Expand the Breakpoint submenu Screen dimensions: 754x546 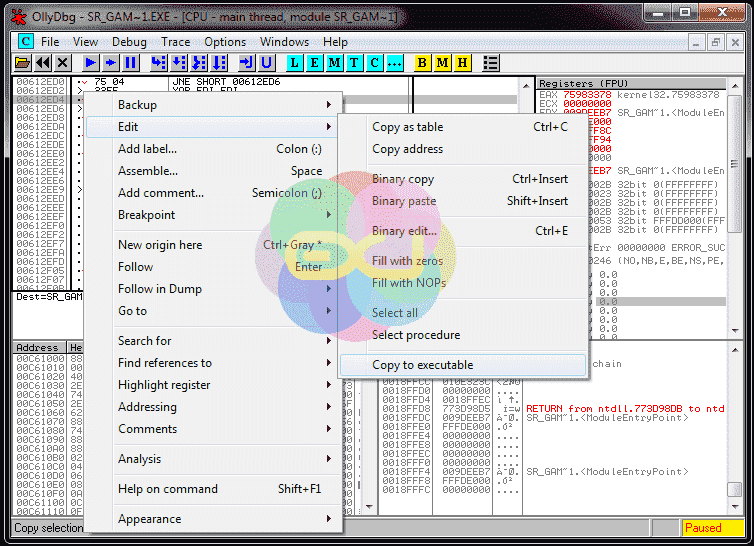pyautogui.click(x=214, y=215)
